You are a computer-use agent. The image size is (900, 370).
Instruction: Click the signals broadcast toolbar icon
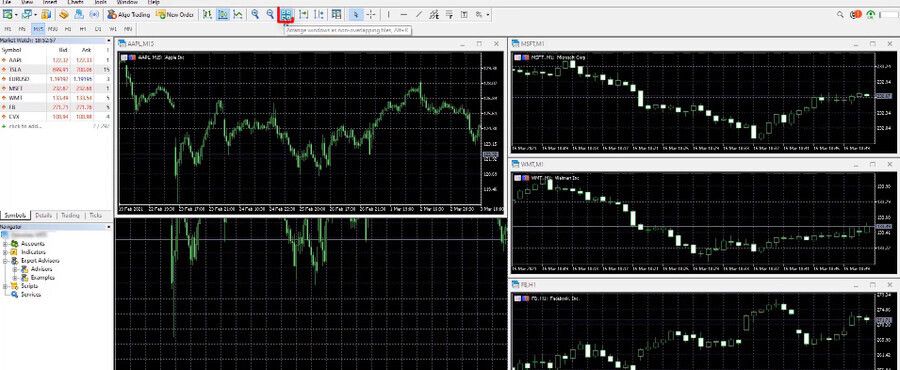coord(94,14)
